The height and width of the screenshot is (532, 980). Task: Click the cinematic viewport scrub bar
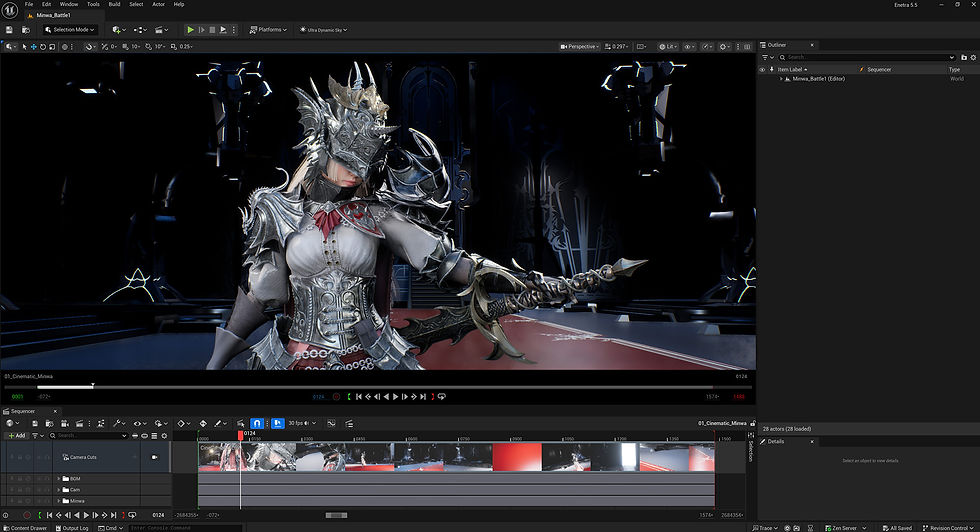tap(377, 387)
